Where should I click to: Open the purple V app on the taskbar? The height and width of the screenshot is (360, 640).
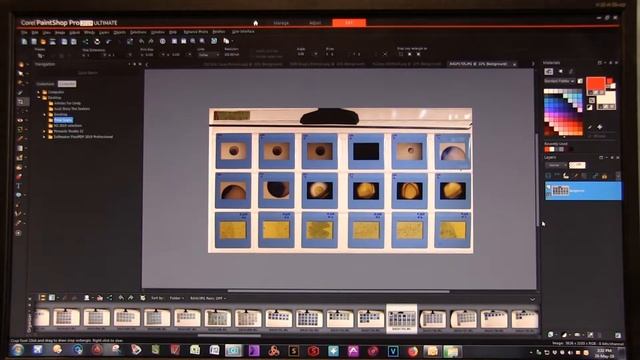coord(393,351)
